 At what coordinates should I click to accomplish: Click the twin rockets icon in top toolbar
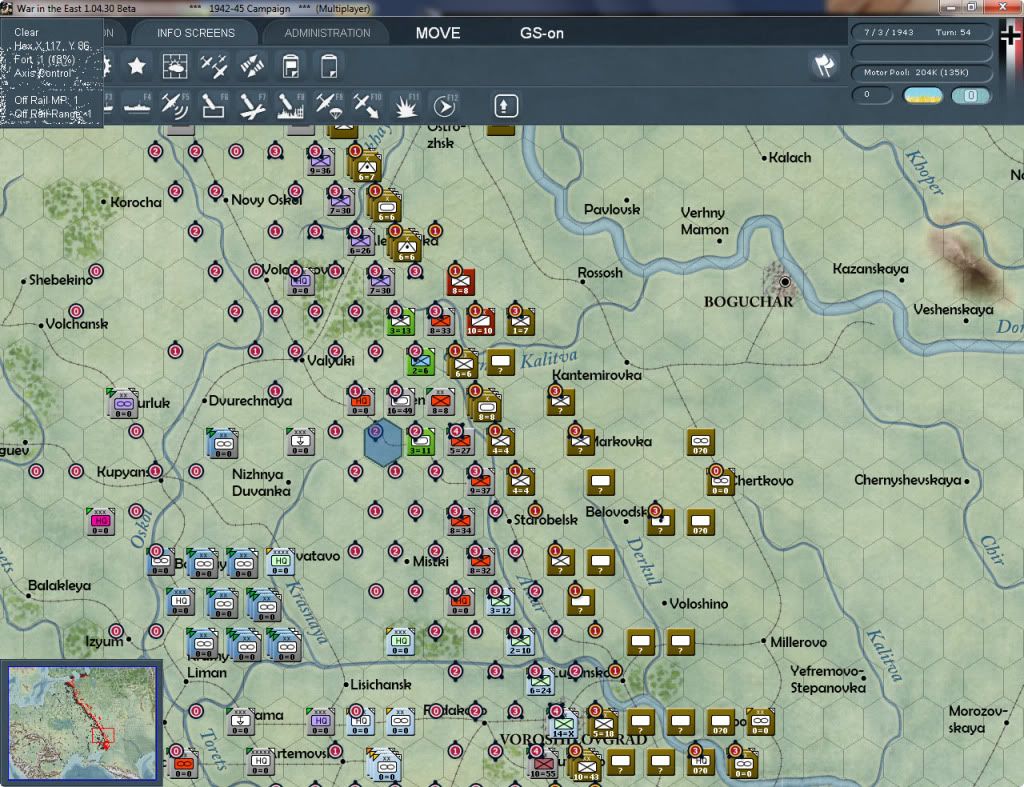252,66
